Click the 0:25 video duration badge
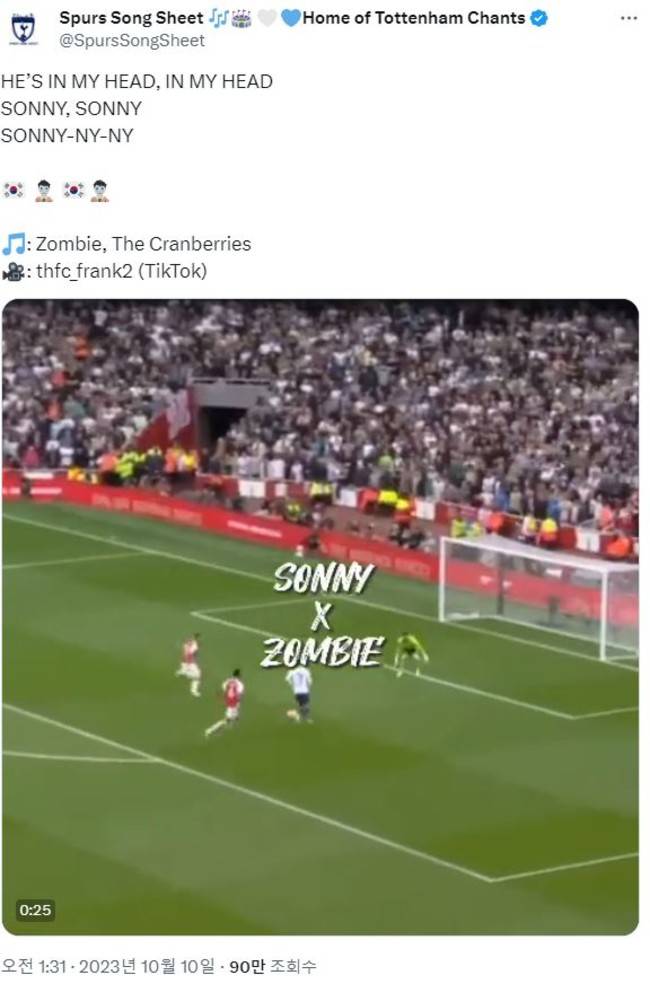Viewport: 650px width, 984px height. 35,910
